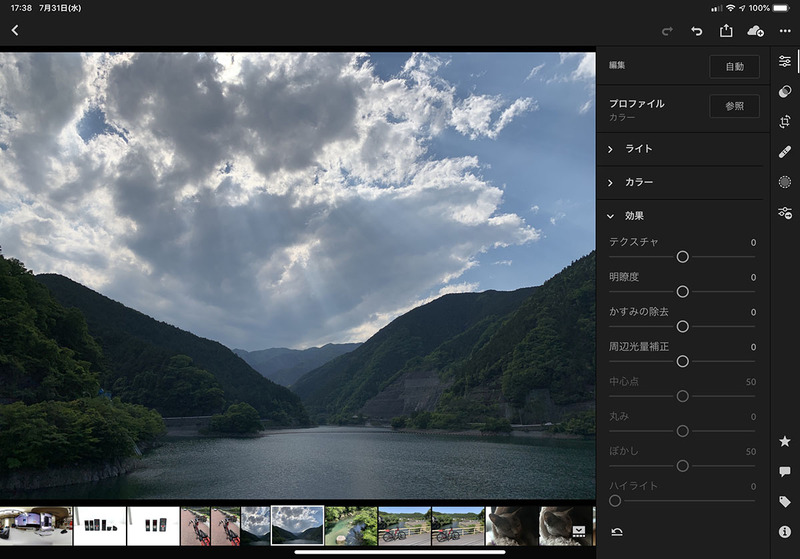Click the 明瞭度 slider handle

[x=682, y=292]
